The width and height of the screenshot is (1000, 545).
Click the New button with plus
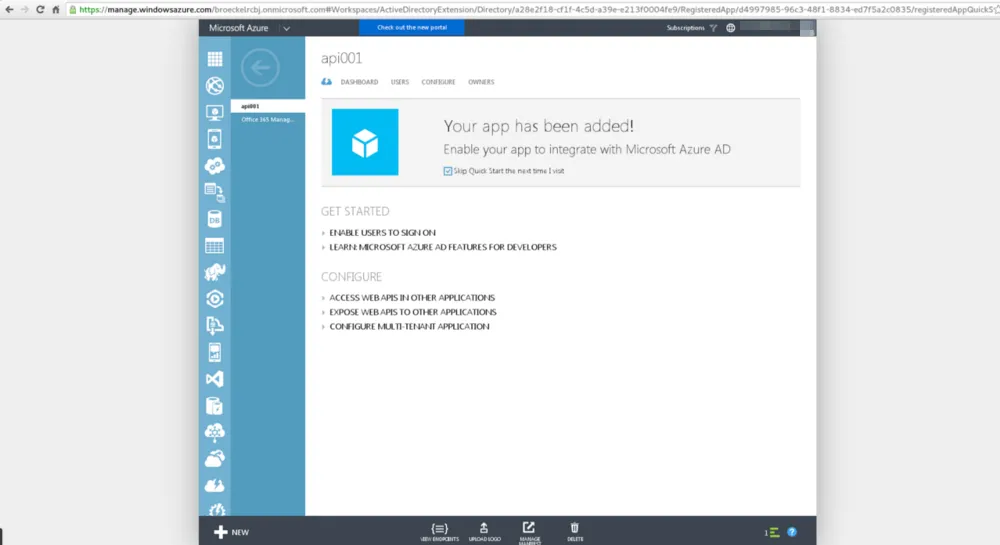pyautogui.click(x=232, y=532)
